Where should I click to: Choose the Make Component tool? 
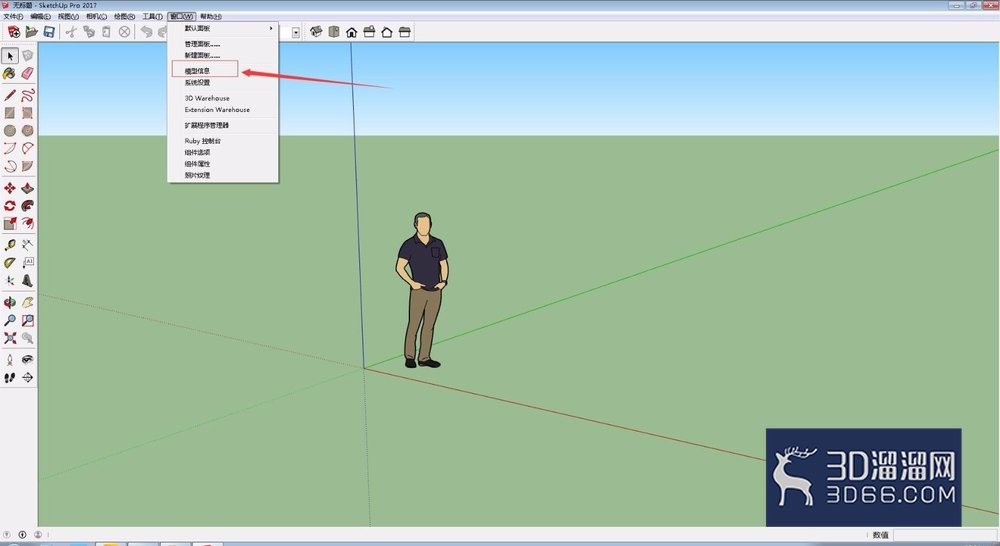(x=27, y=55)
